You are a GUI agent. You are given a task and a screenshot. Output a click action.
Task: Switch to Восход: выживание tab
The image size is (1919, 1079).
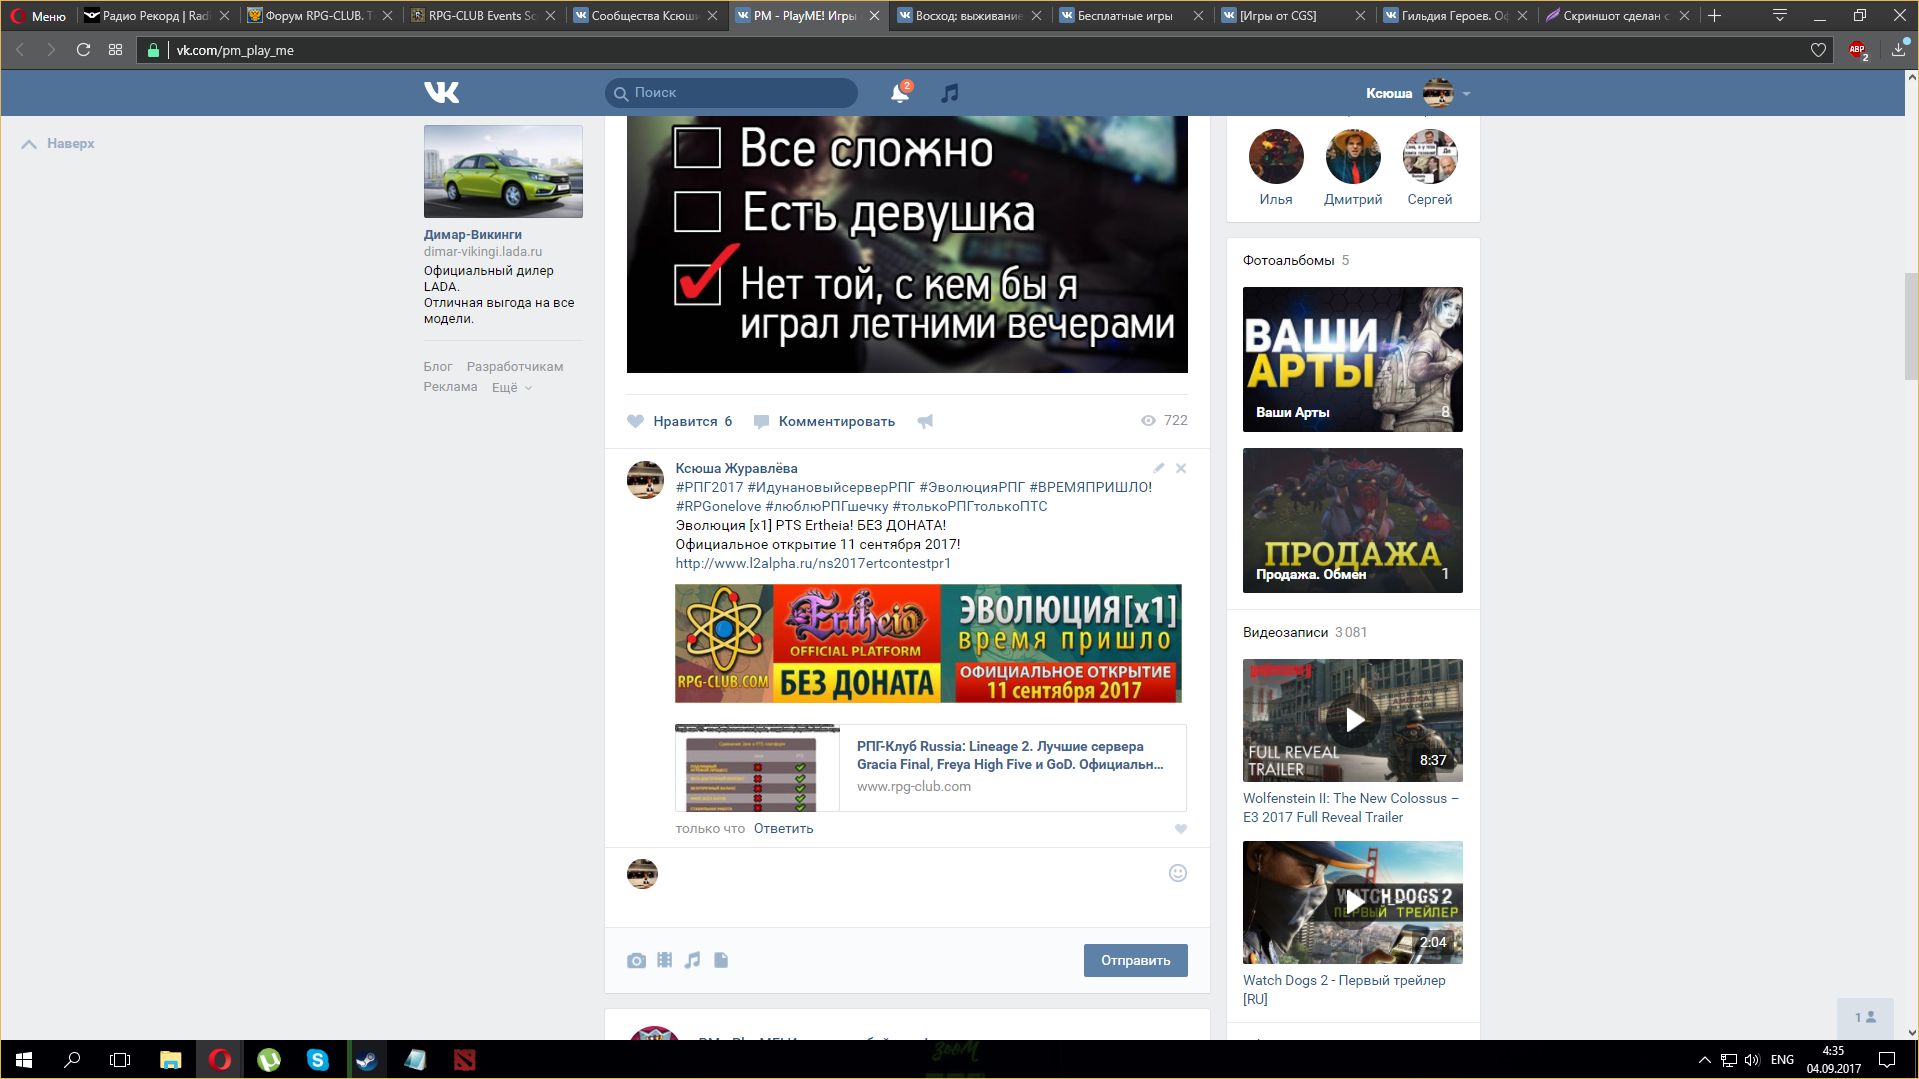970,16
